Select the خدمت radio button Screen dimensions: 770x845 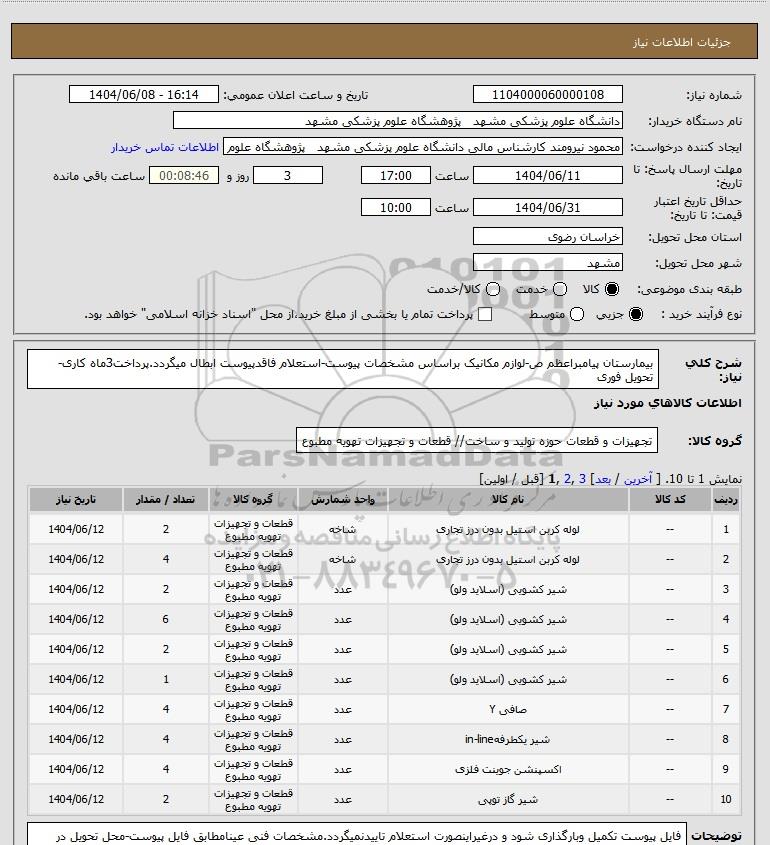point(560,289)
